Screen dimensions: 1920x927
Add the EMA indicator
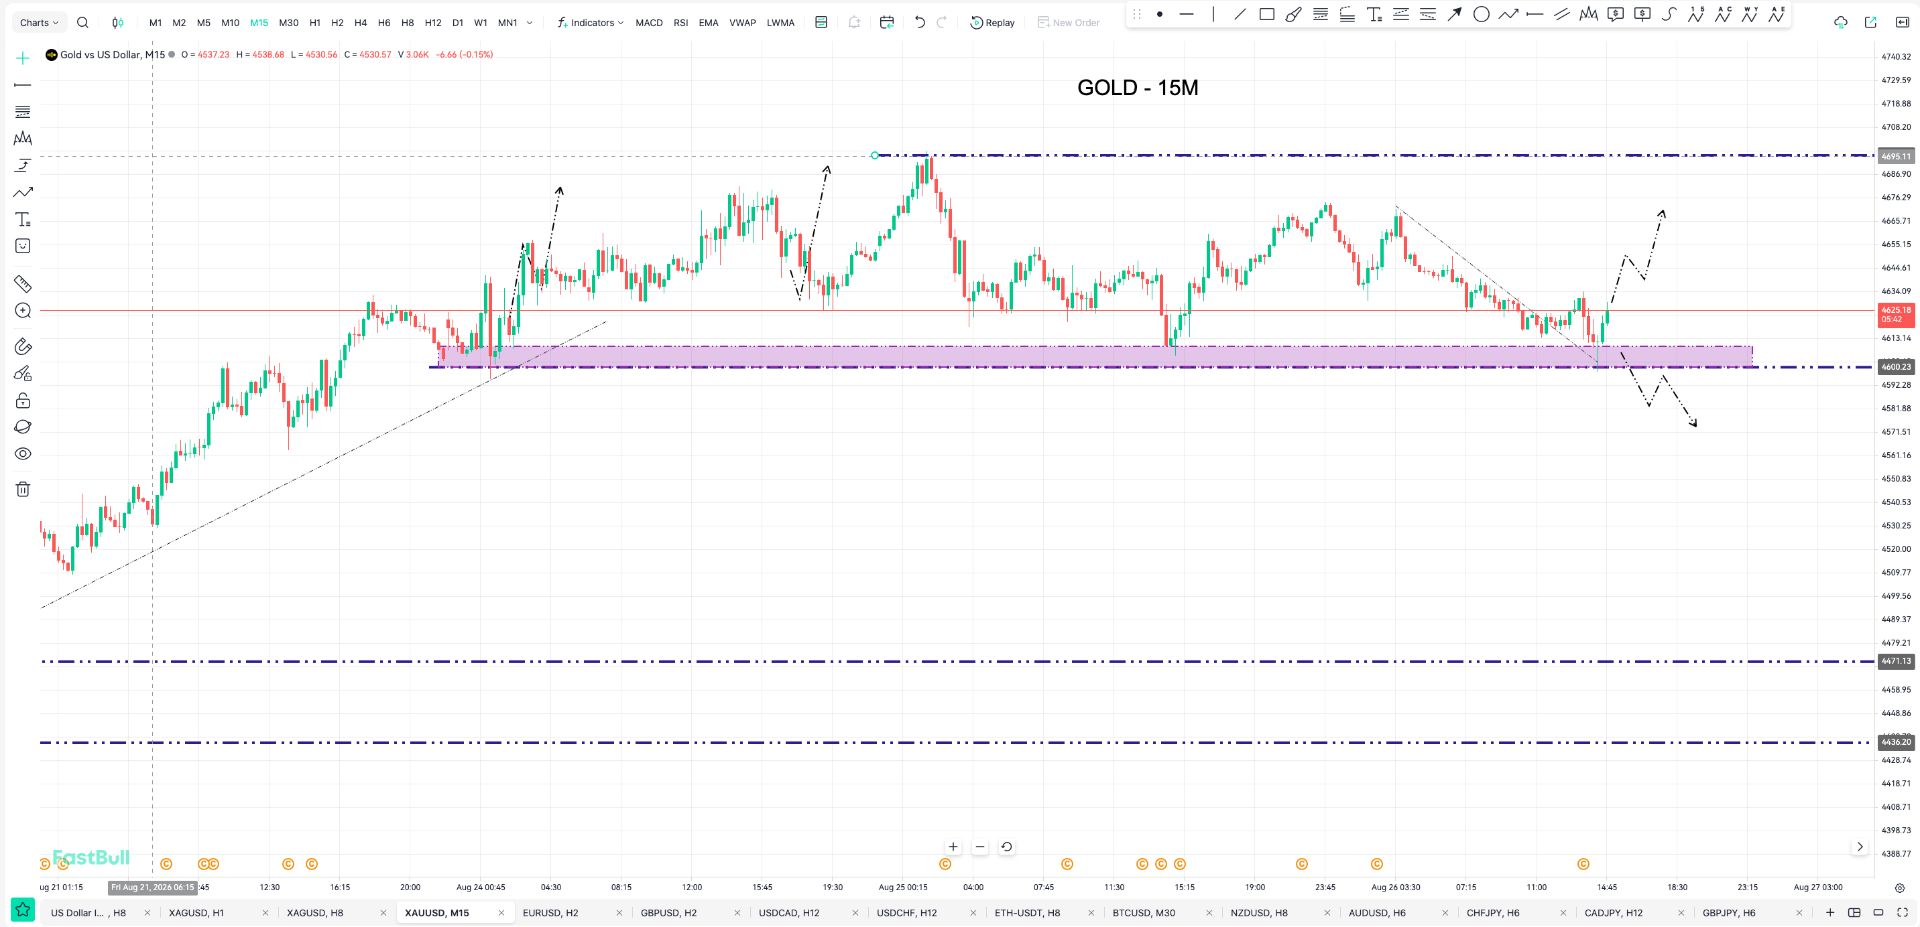click(x=709, y=22)
